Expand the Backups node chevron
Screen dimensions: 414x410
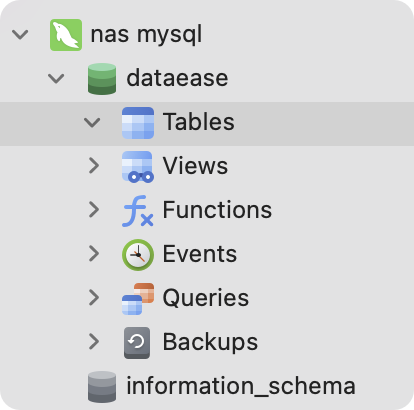pyautogui.click(x=94, y=342)
